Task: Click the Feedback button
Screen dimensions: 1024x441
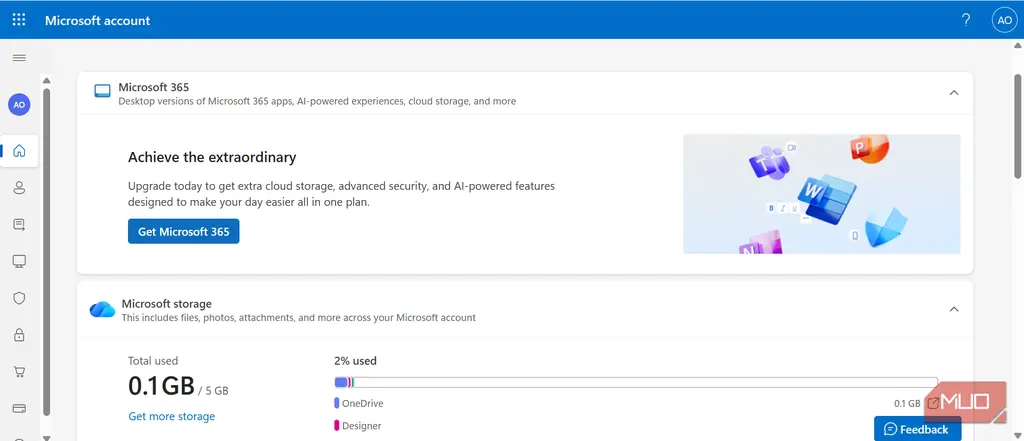Action: pos(918,429)
